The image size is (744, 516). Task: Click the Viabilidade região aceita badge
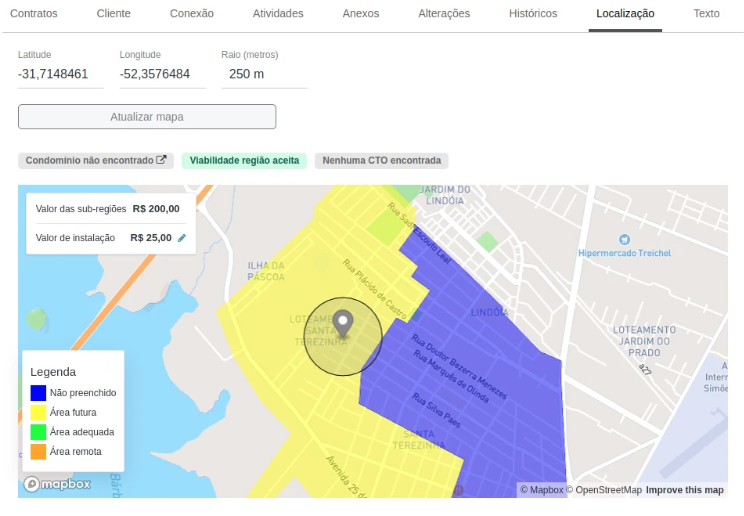coord(244,160)
